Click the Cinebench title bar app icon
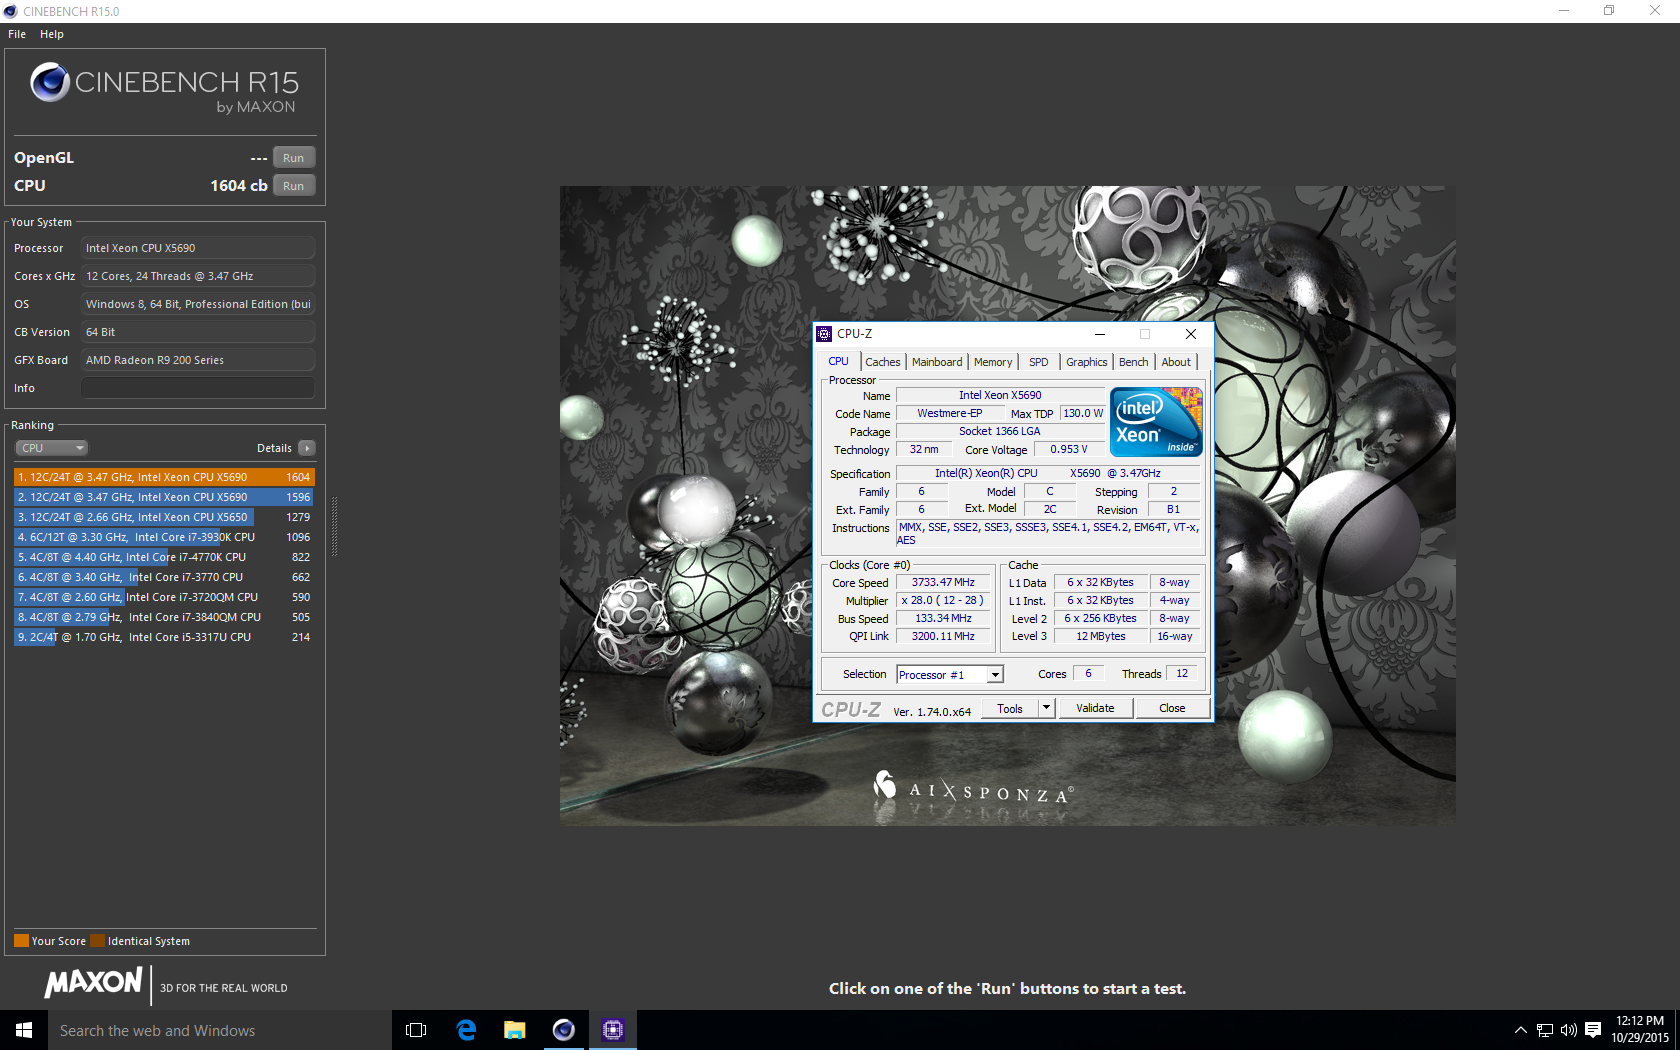Image resolution: width=1680 pixels, height=1050 pixels. click(11, 11)
